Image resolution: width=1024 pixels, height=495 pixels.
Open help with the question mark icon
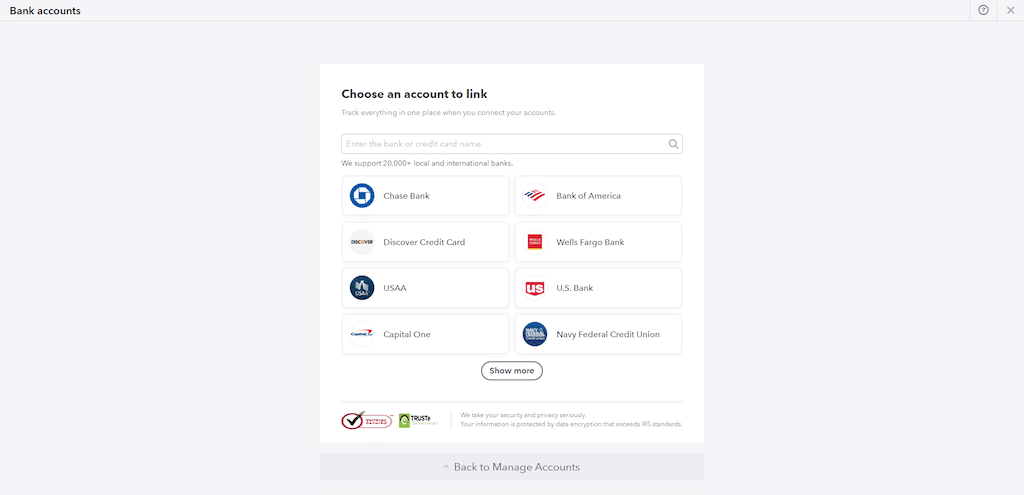click(984, 10)
